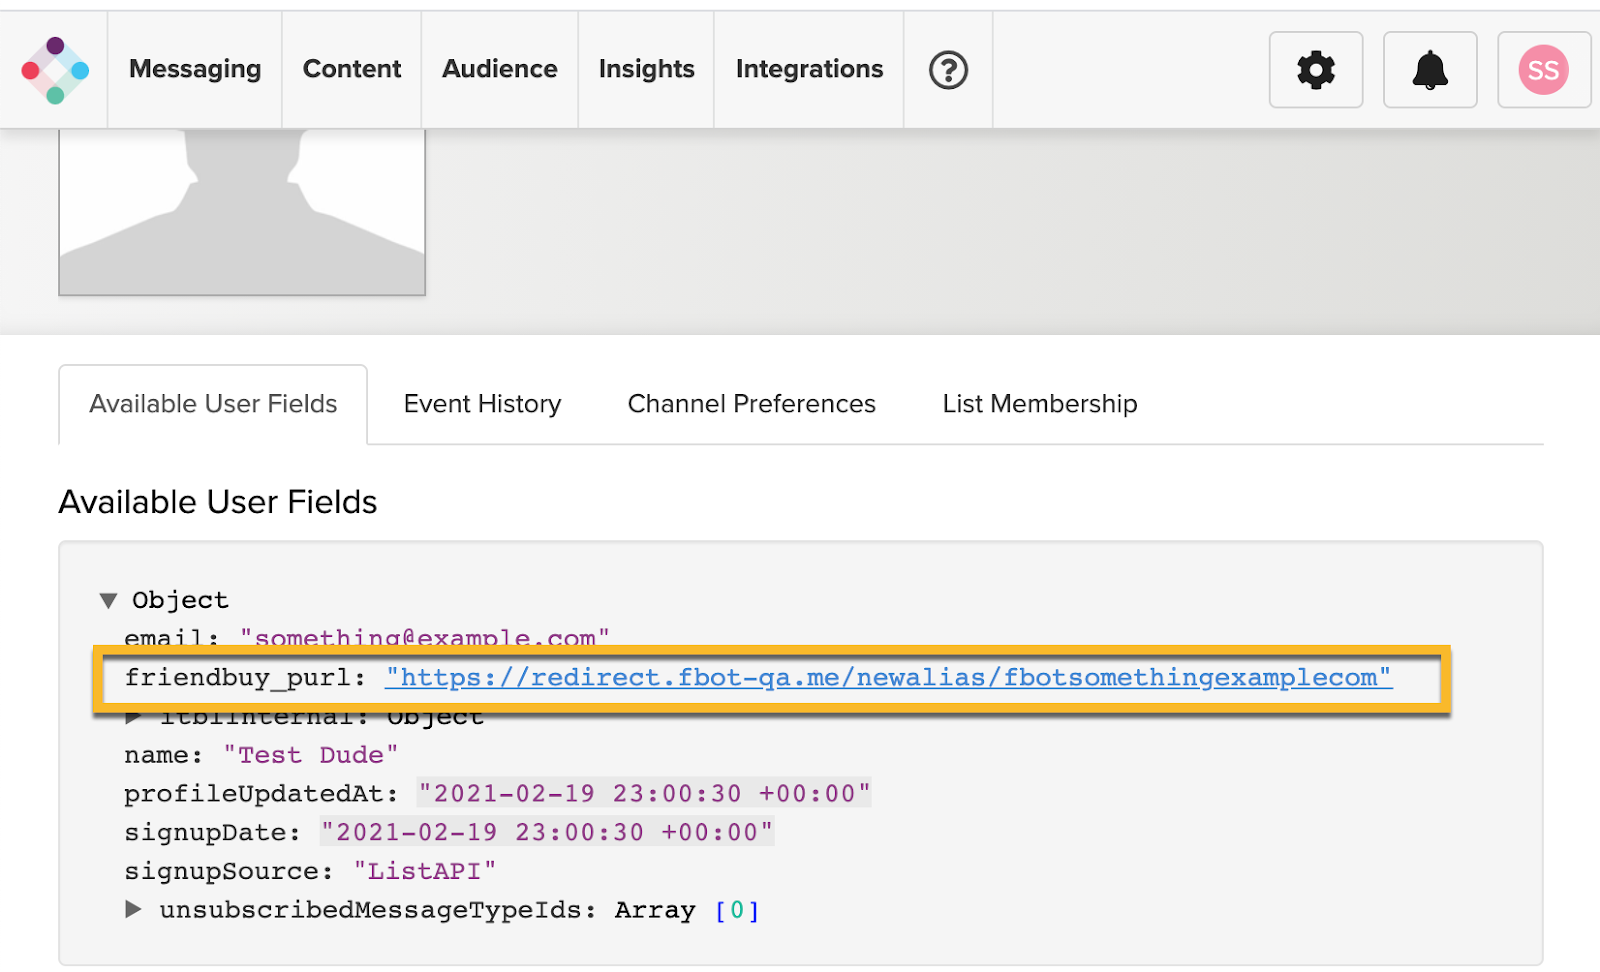Open the Content menu
1600x972 pixels.
coord(352,69)
